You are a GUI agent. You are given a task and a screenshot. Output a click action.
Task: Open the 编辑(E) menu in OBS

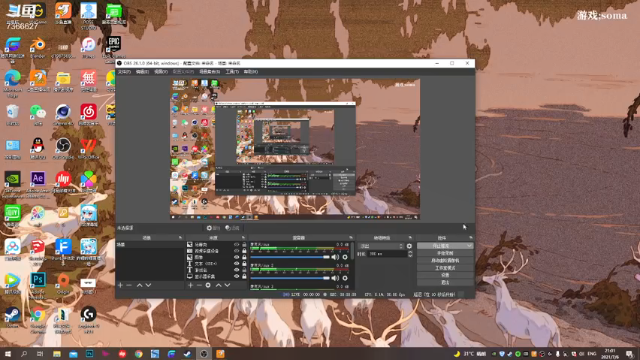[142, 72]
